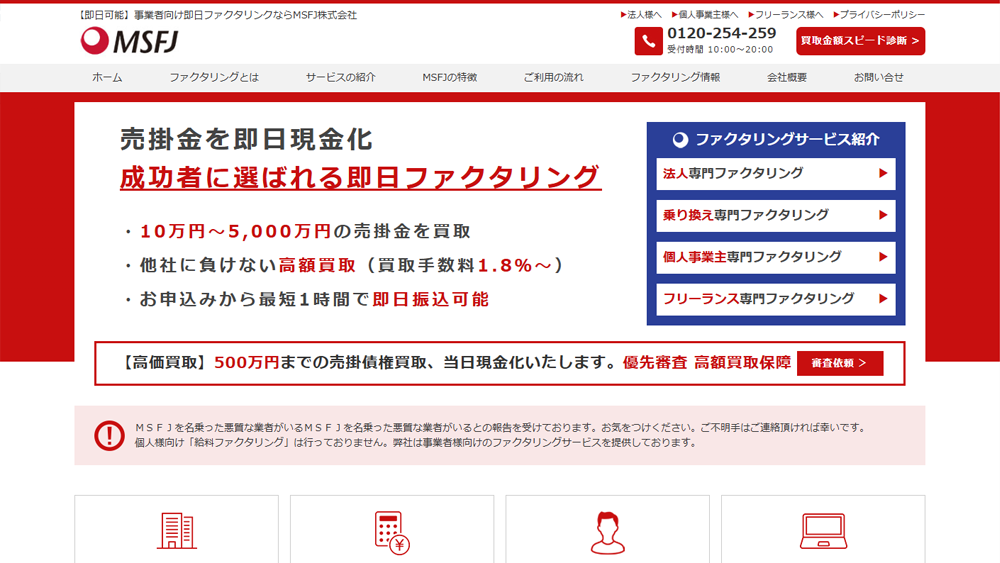Image resolution: width=1000 pixels, height=563 pixels.
Task: Open the ファクタリングとは menu item
Action: pos(214,77)
